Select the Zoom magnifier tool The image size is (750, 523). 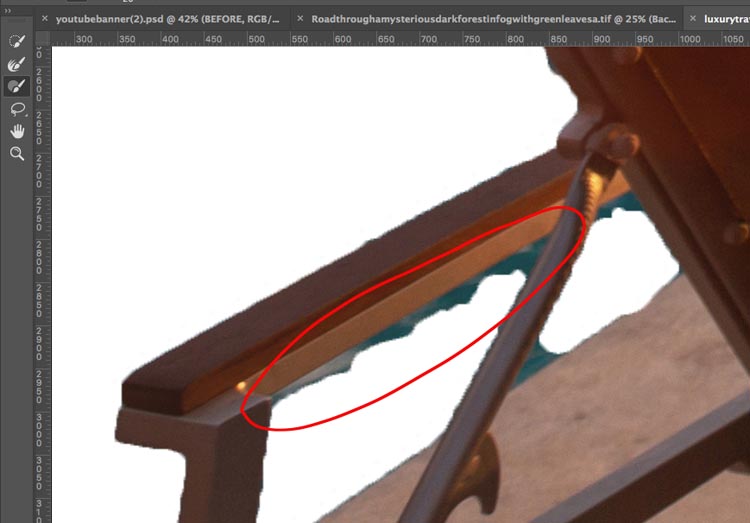tap(17, 154)
